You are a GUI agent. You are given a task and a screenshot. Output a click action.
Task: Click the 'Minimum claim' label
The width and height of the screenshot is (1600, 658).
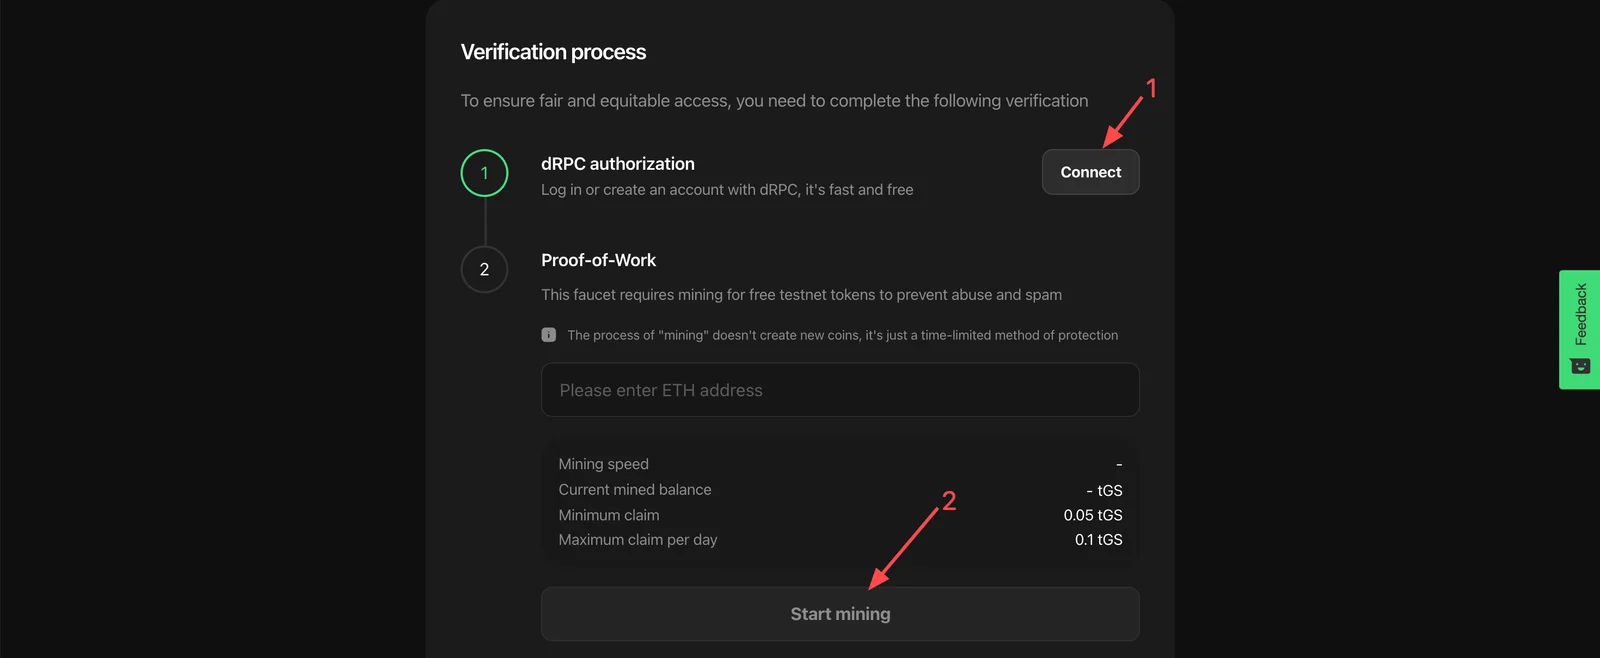pyautogui.click(x=609, y=515)
